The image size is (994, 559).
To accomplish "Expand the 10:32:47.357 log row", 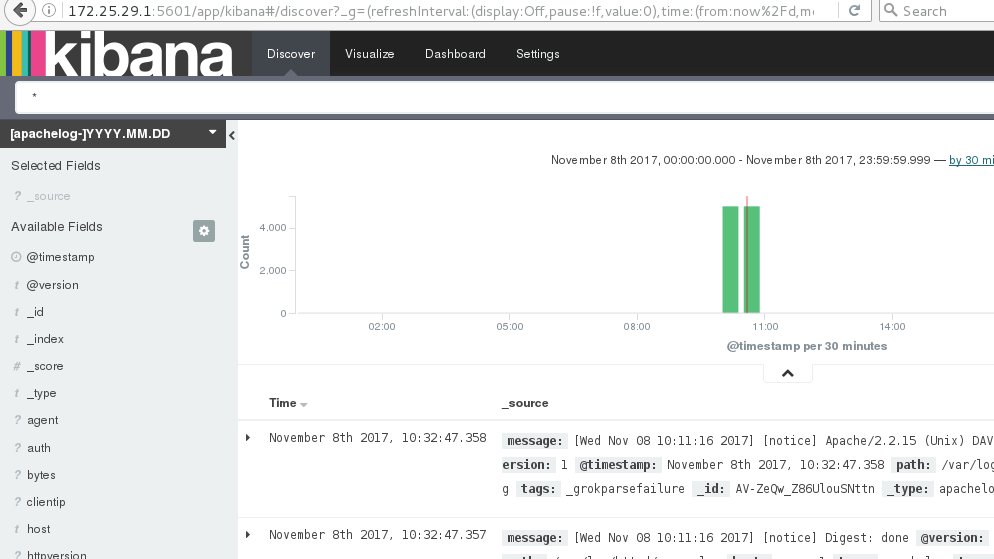I will tap(248, 534).
